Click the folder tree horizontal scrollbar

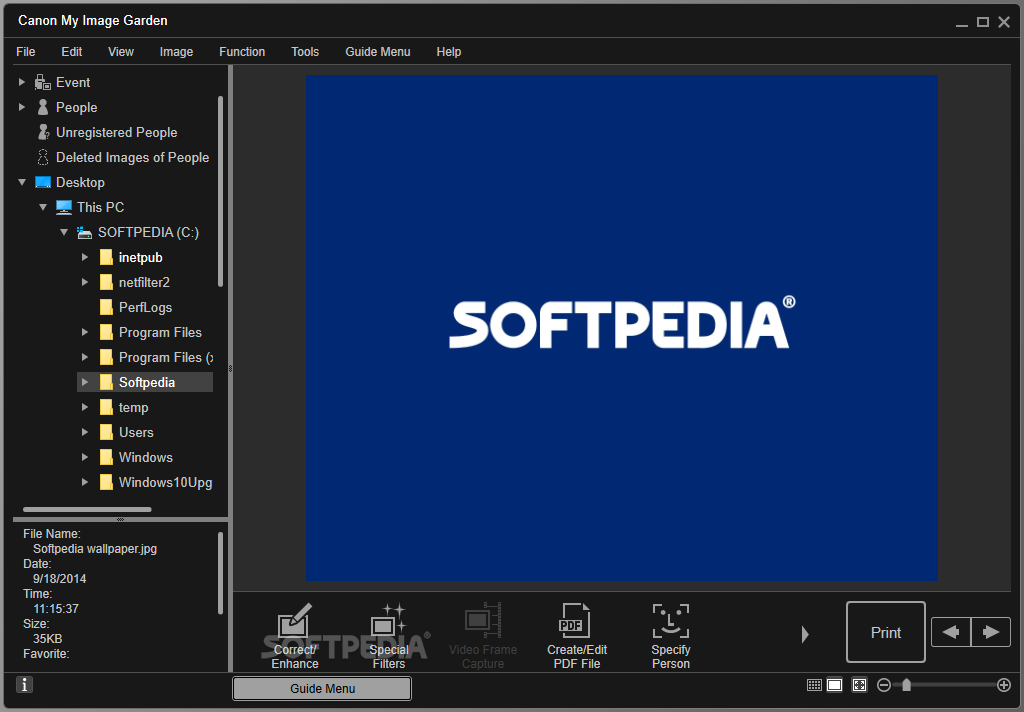(x=87, y=509)
